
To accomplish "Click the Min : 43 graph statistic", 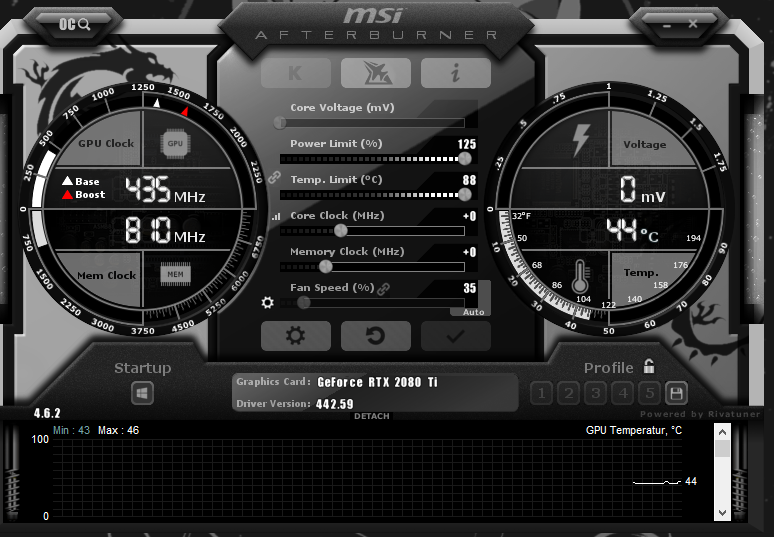I will [72, 430].
